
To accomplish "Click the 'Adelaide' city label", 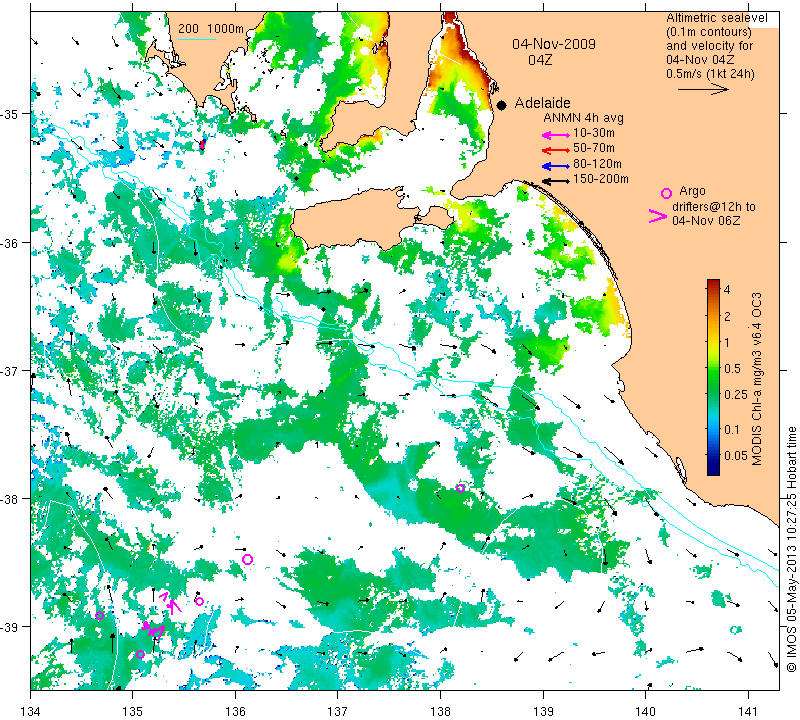I will tap(542, 103).
